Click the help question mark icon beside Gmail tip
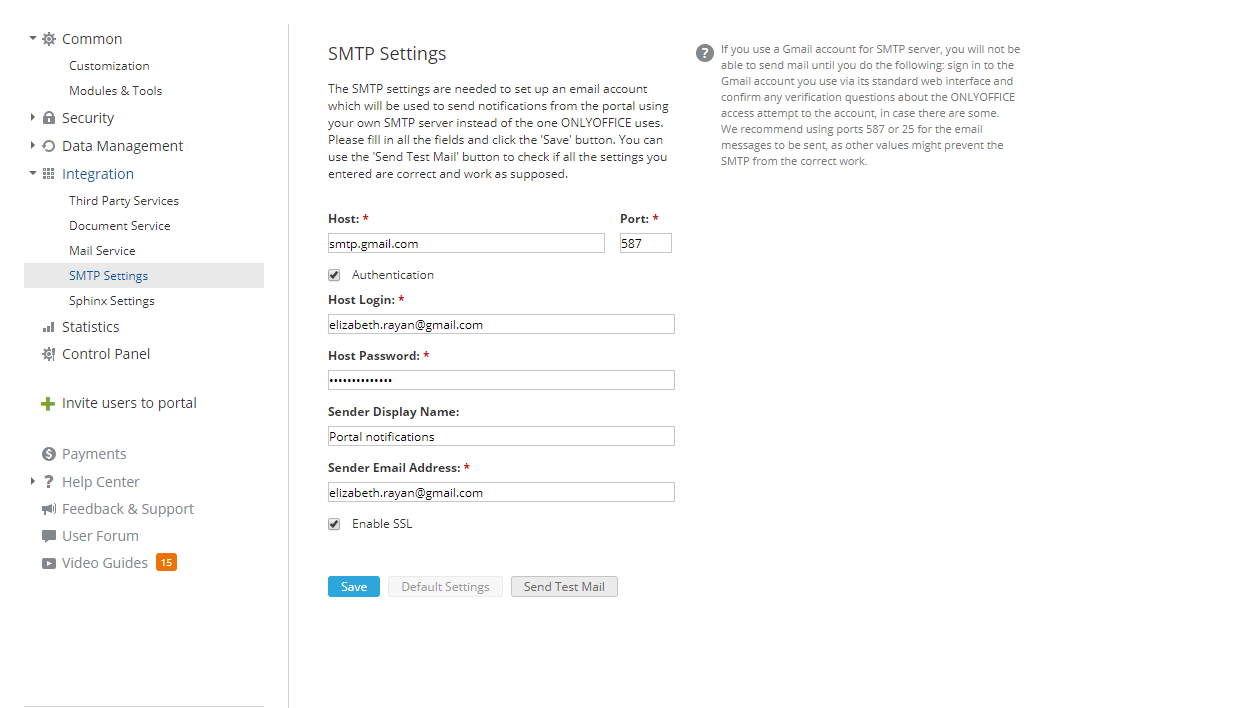Image resolution: width=1240 pixels, height=708 pixels. click(x=705, y=53)
